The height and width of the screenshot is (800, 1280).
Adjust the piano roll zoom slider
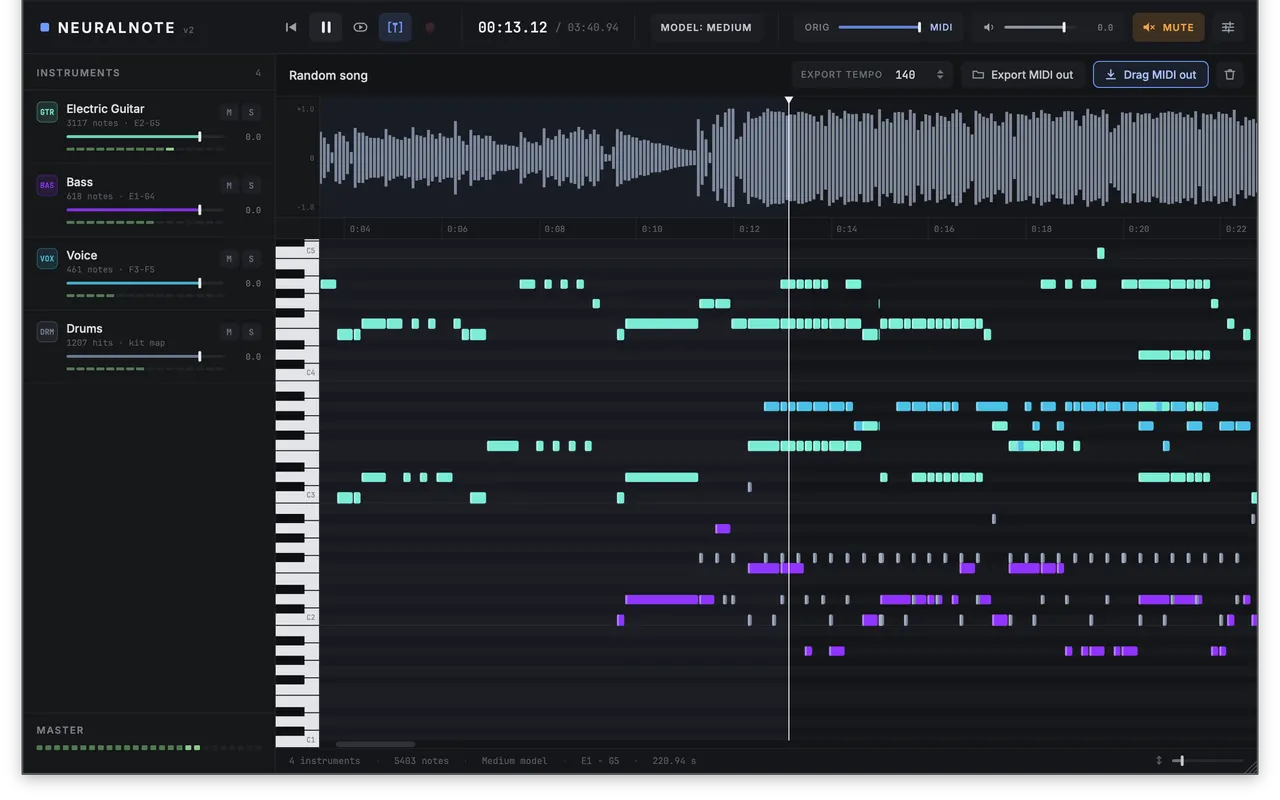tap(1208, 761)
